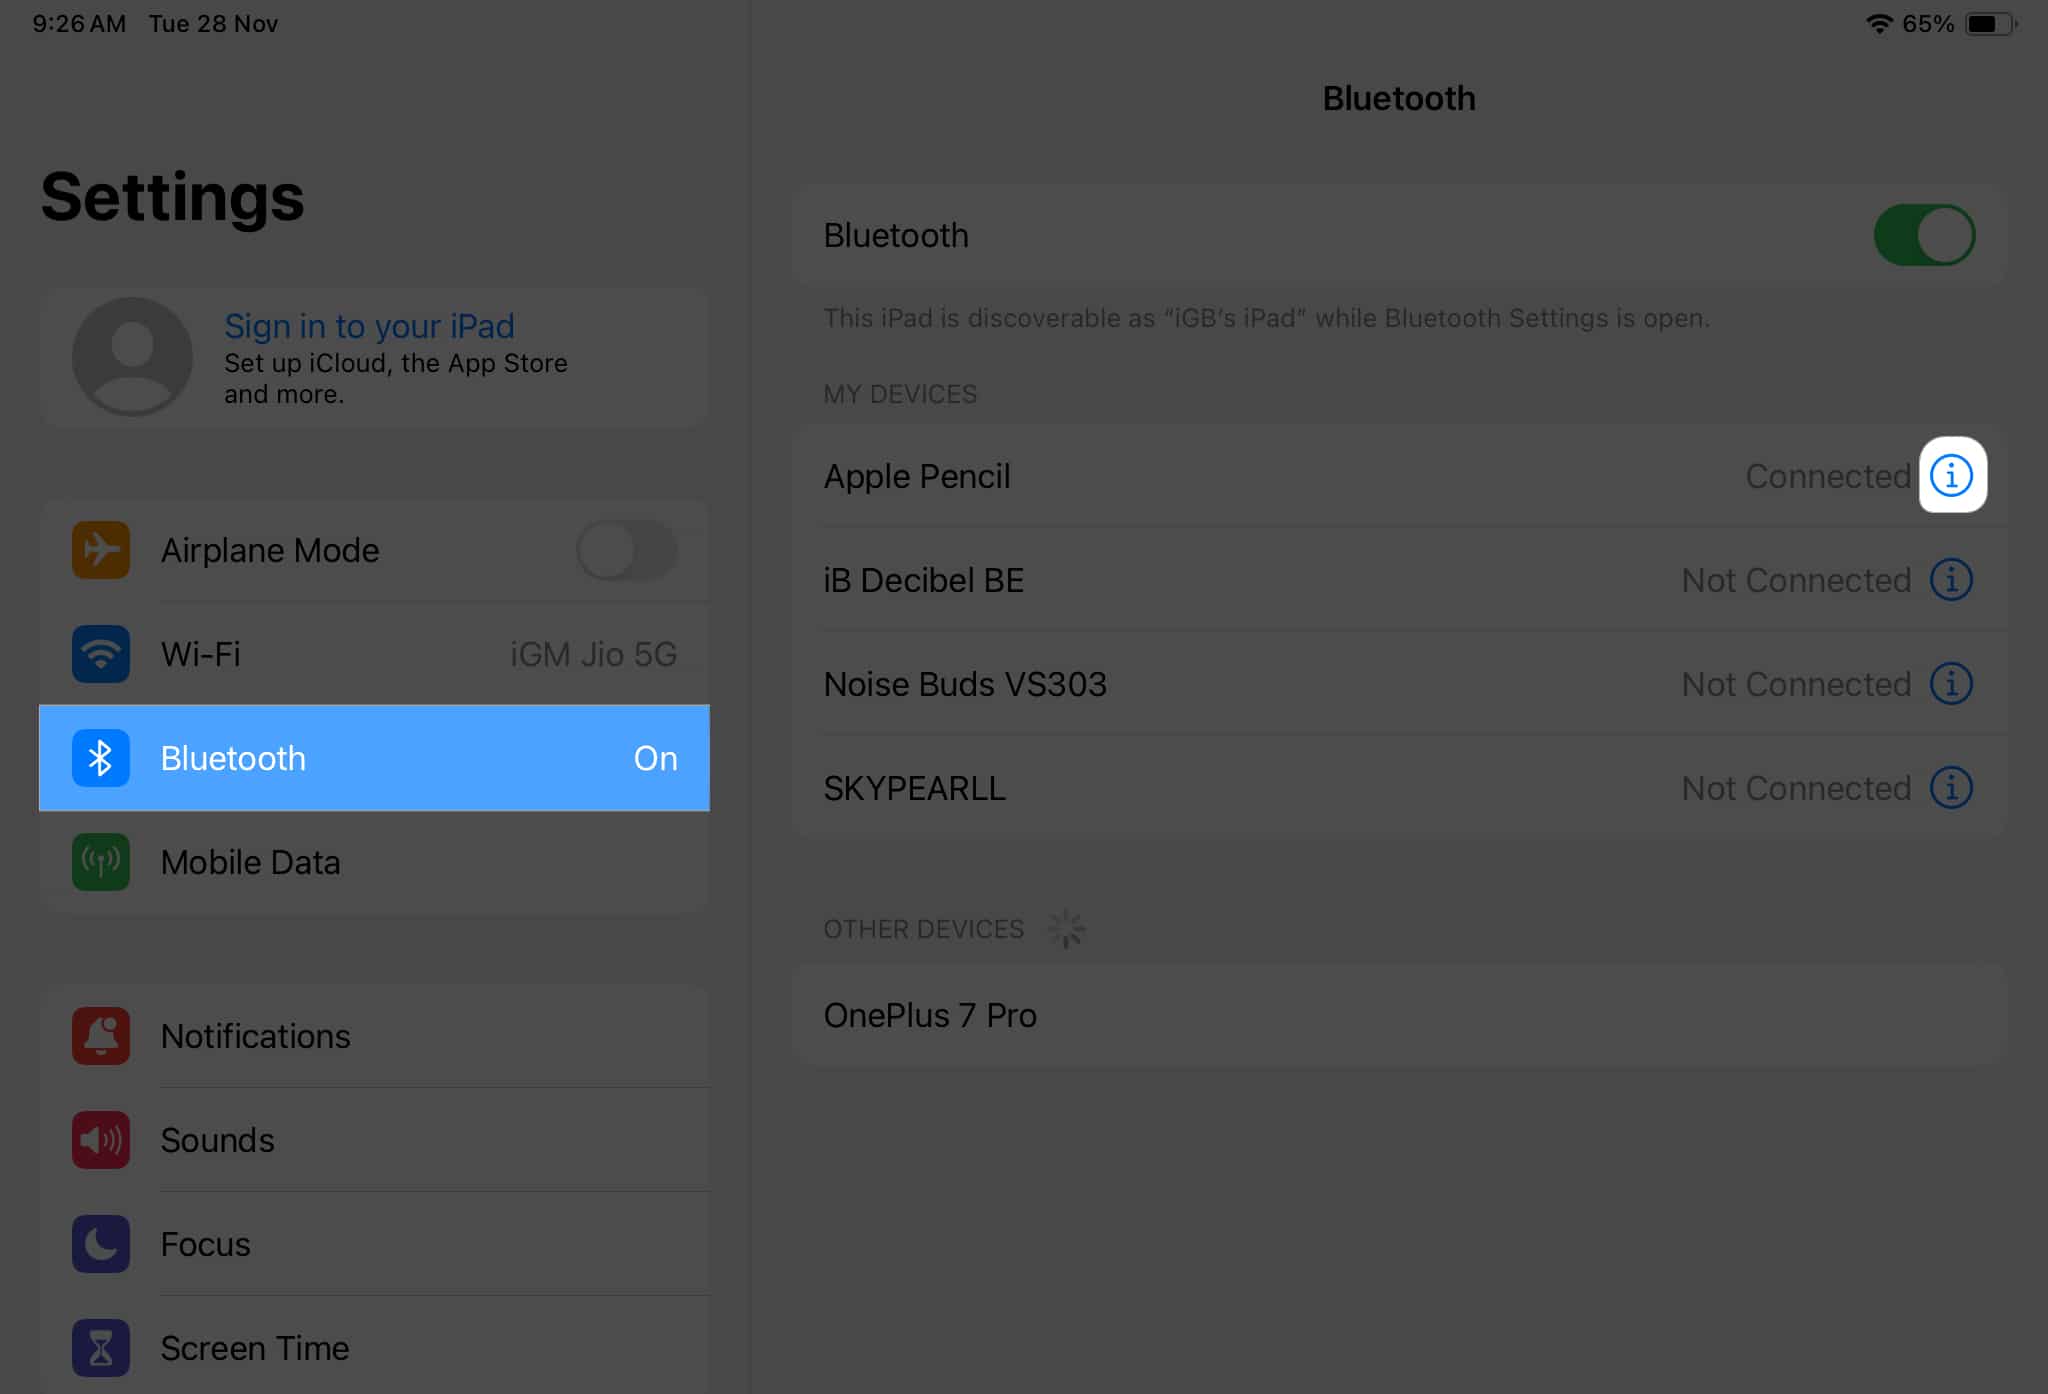Screen dimensions: 2048x1394
Task: Click the Wi-Fi settings icon
Action: point(101,654)
